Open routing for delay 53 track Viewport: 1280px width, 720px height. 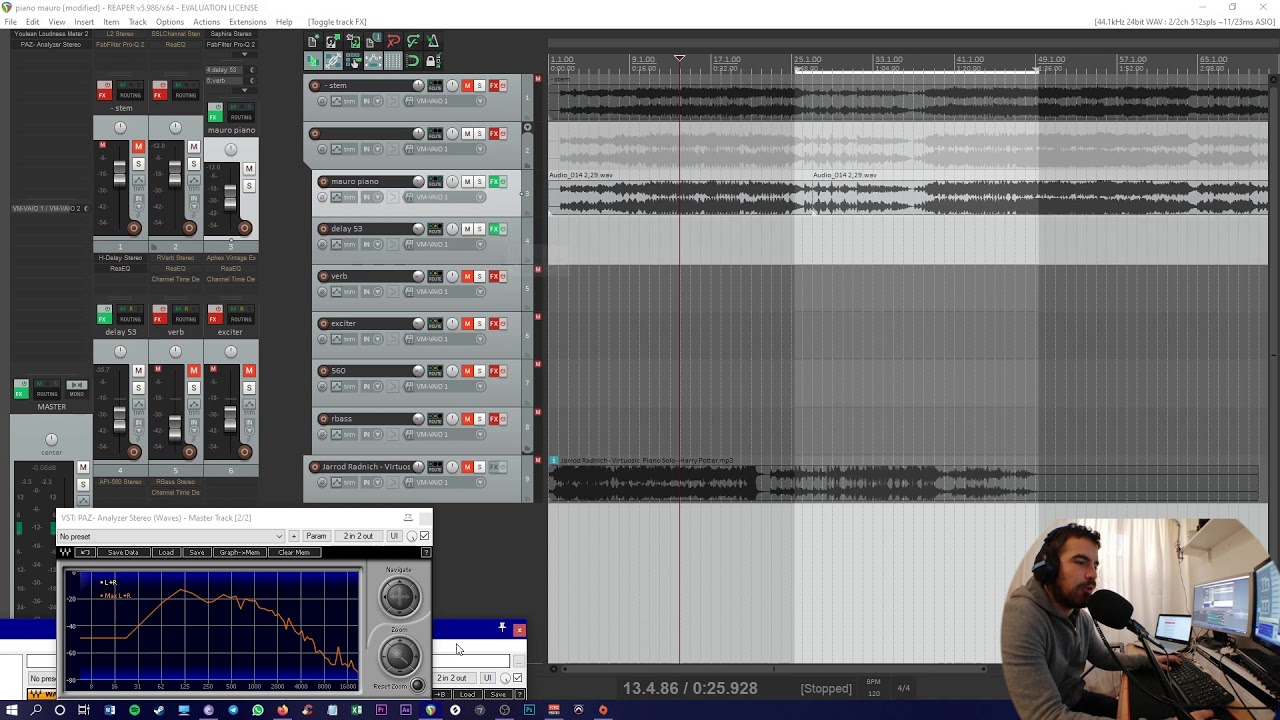[x=435, y=229]
